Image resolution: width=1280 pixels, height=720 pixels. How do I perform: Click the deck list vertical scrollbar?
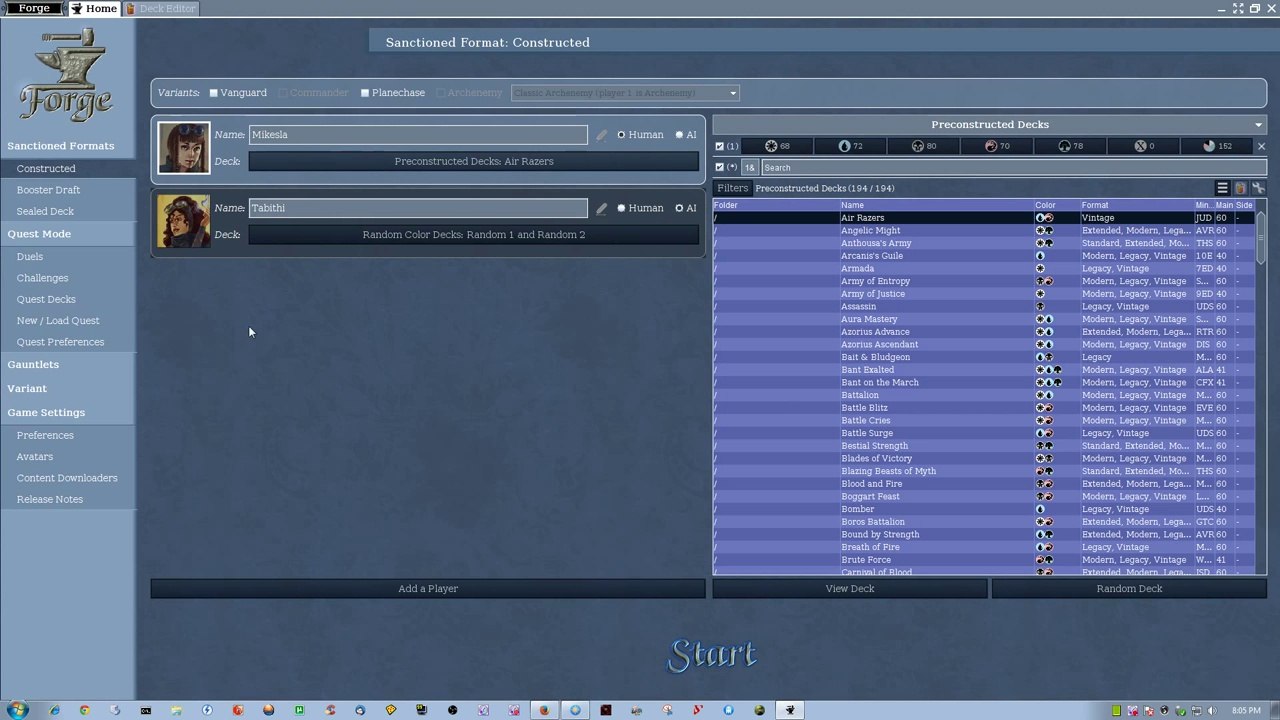pyautogui.click(x=1262, y=390)
